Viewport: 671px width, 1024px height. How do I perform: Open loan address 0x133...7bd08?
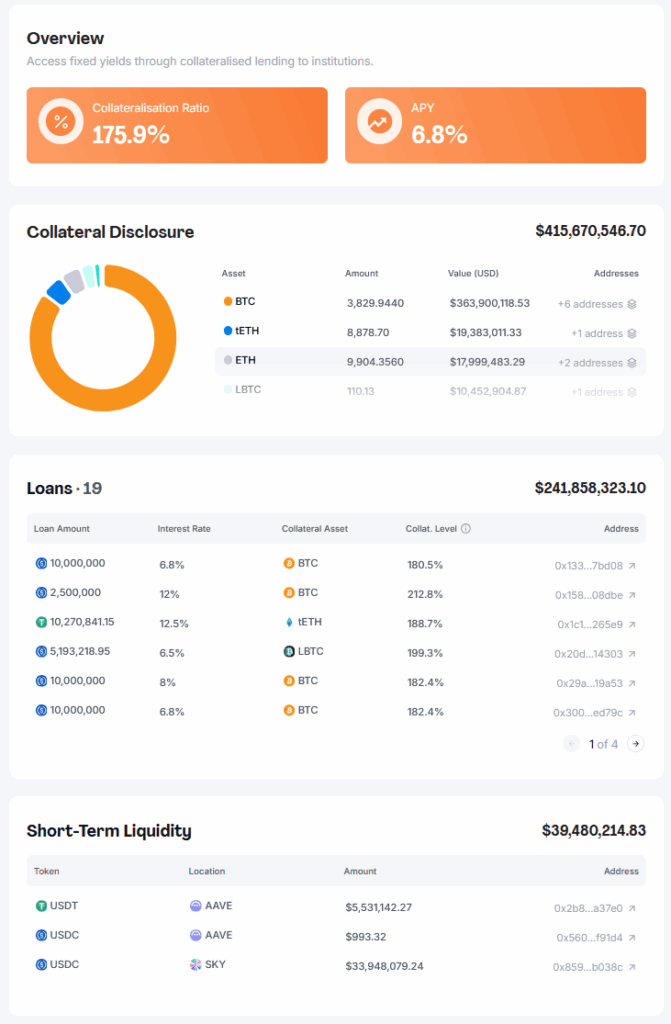(589, 566)
